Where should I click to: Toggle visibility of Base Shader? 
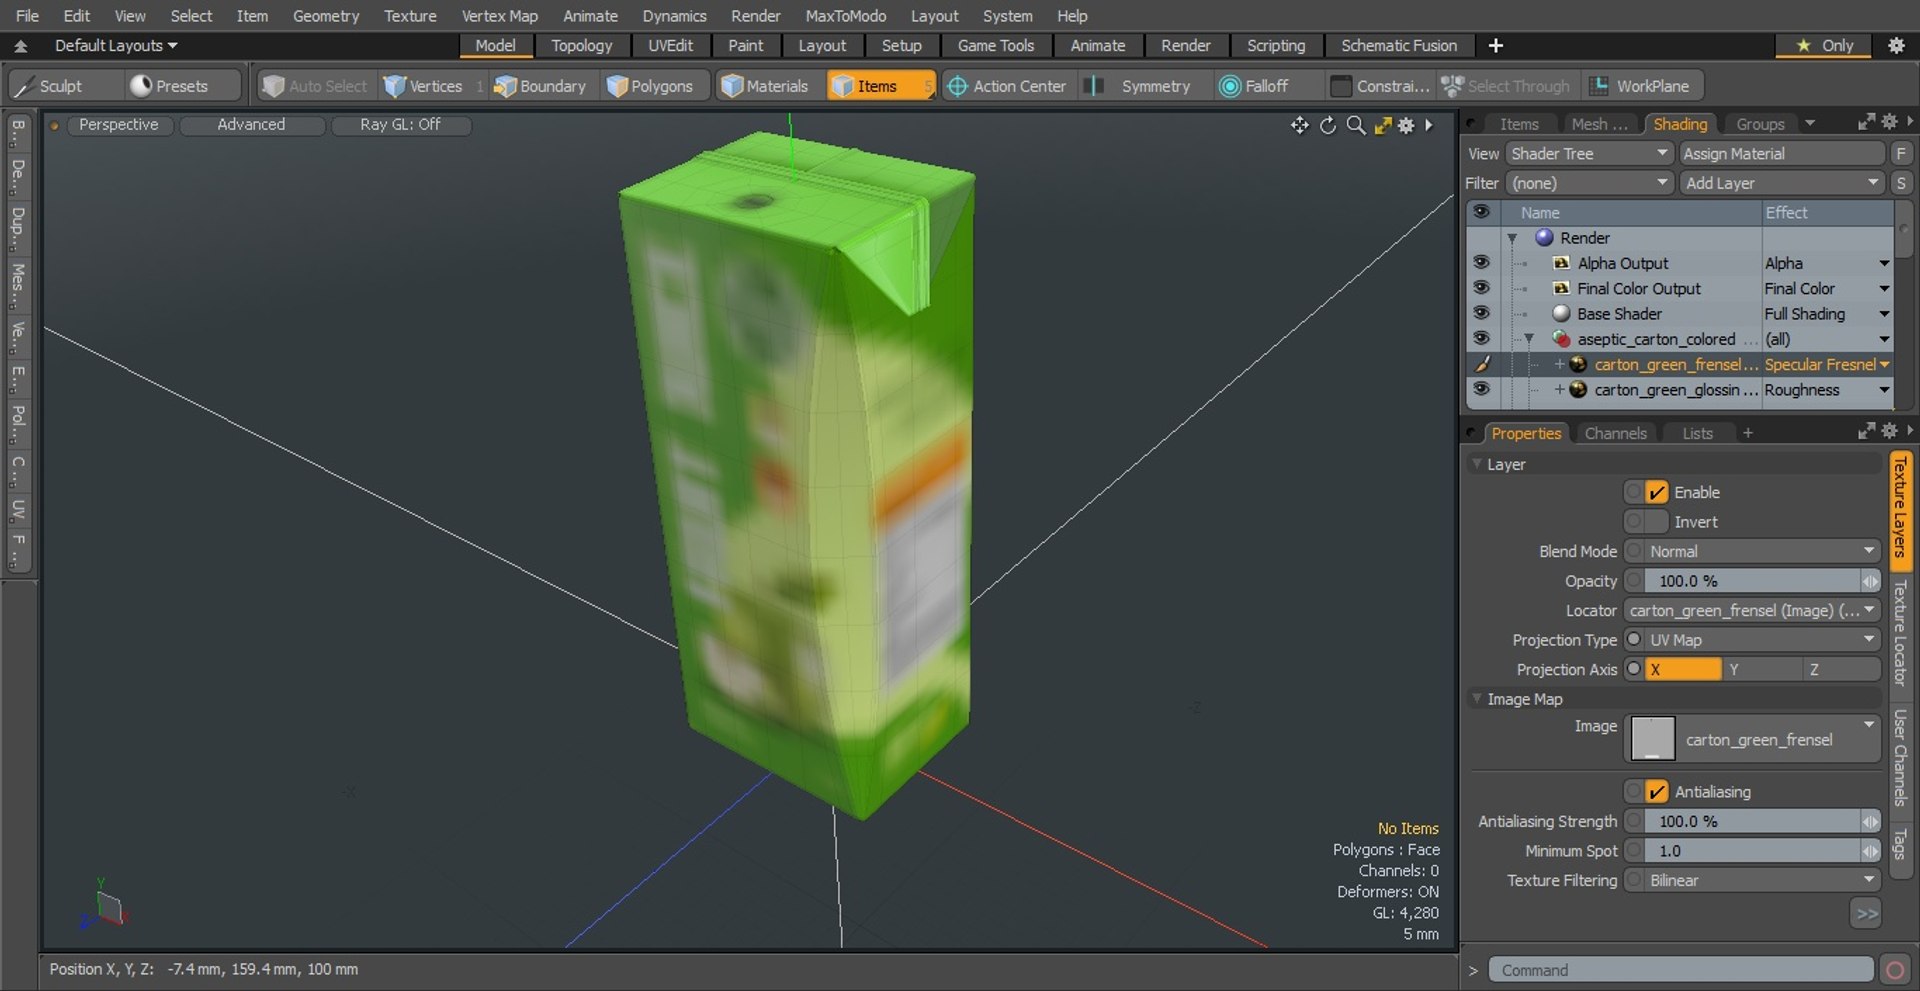coord(1481,313)
